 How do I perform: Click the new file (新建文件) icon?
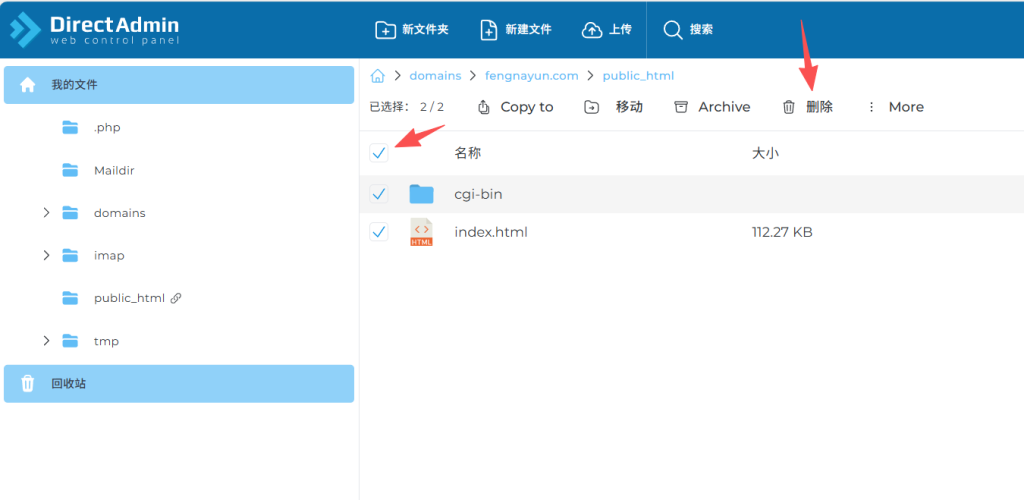click(x=488, y=30)
